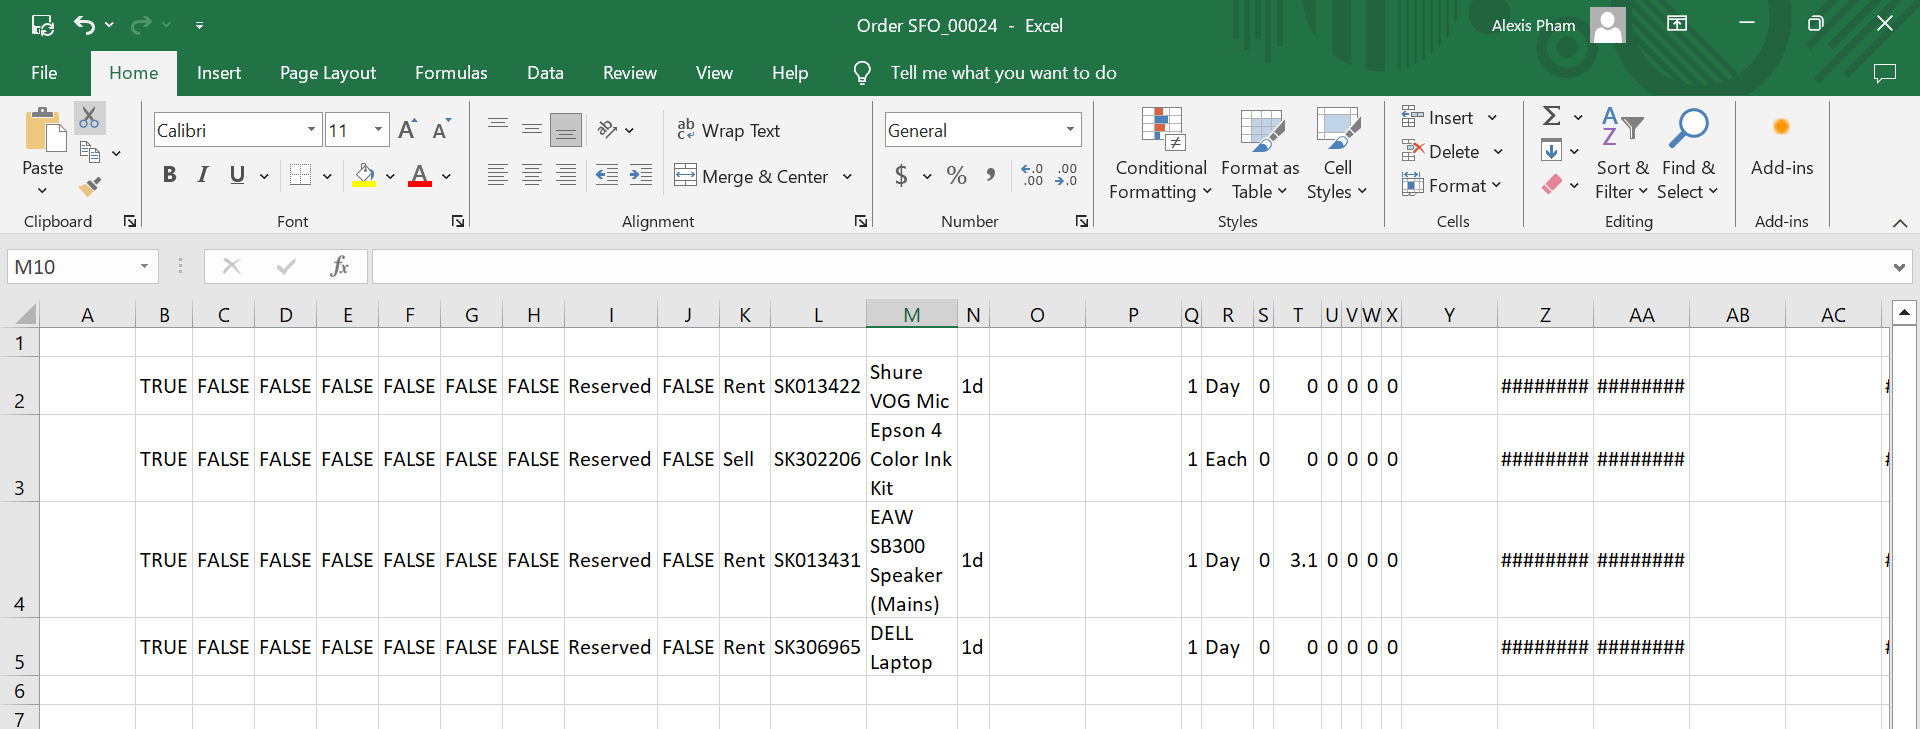
Task: Open the font name Calibri dropdown
Action: [311, 130]
